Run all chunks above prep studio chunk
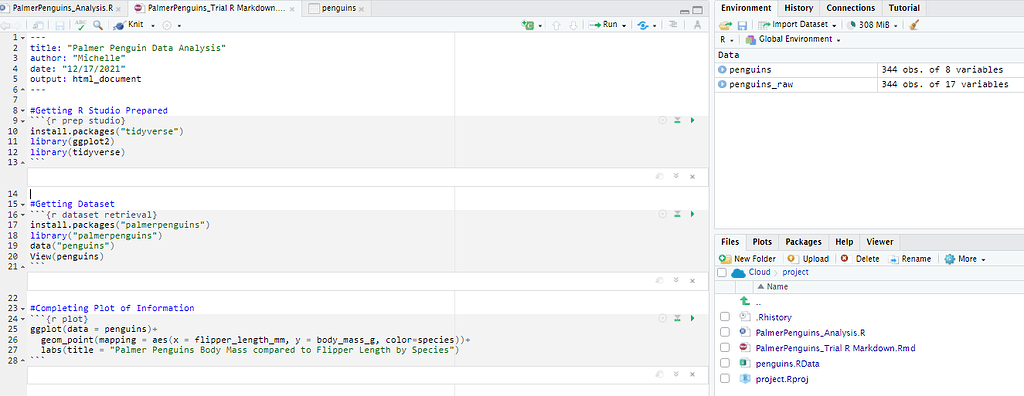 click(x=677, y=120)
